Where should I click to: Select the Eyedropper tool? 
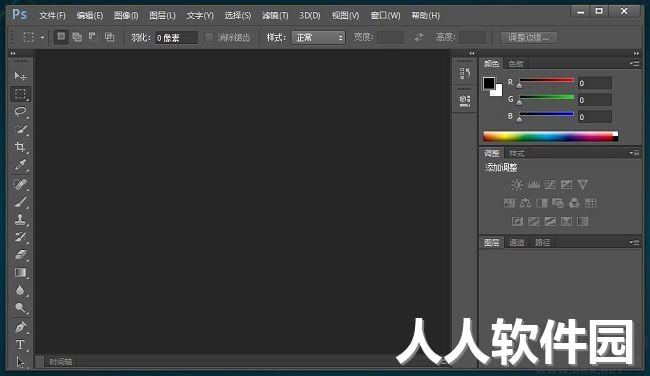pos(20,165)
